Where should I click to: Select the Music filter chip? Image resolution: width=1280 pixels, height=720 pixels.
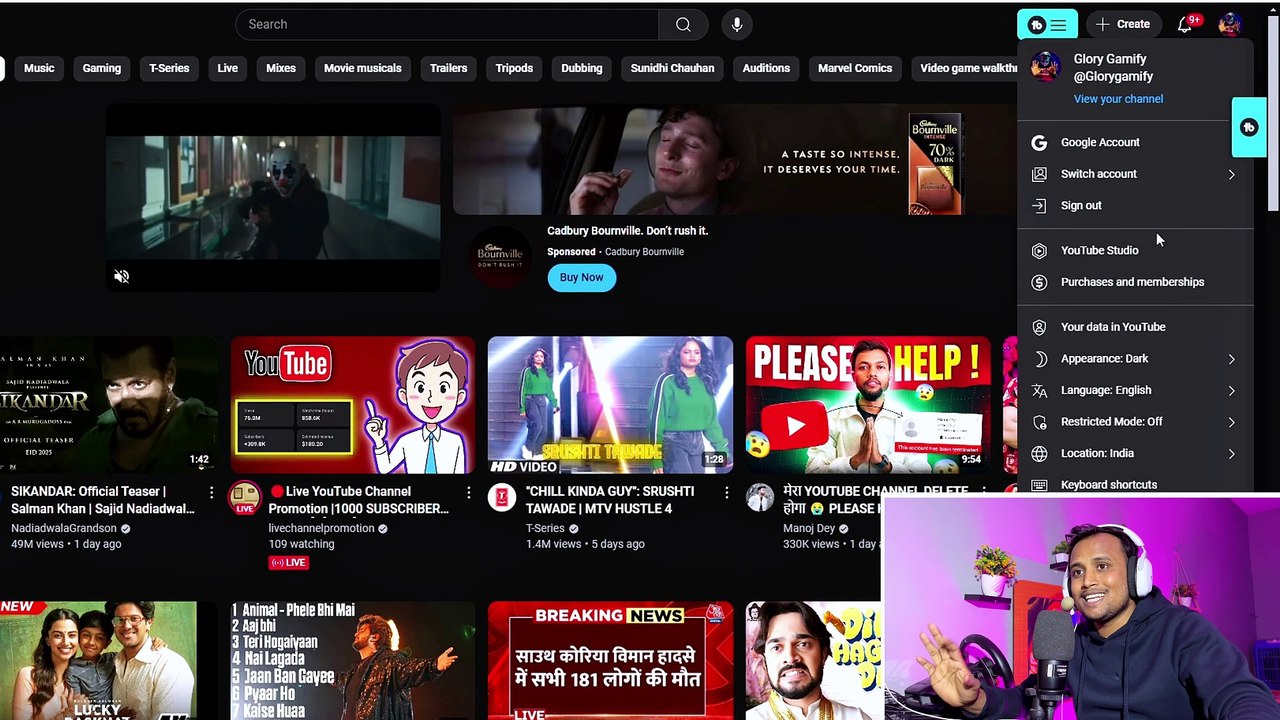click(39, 68)
